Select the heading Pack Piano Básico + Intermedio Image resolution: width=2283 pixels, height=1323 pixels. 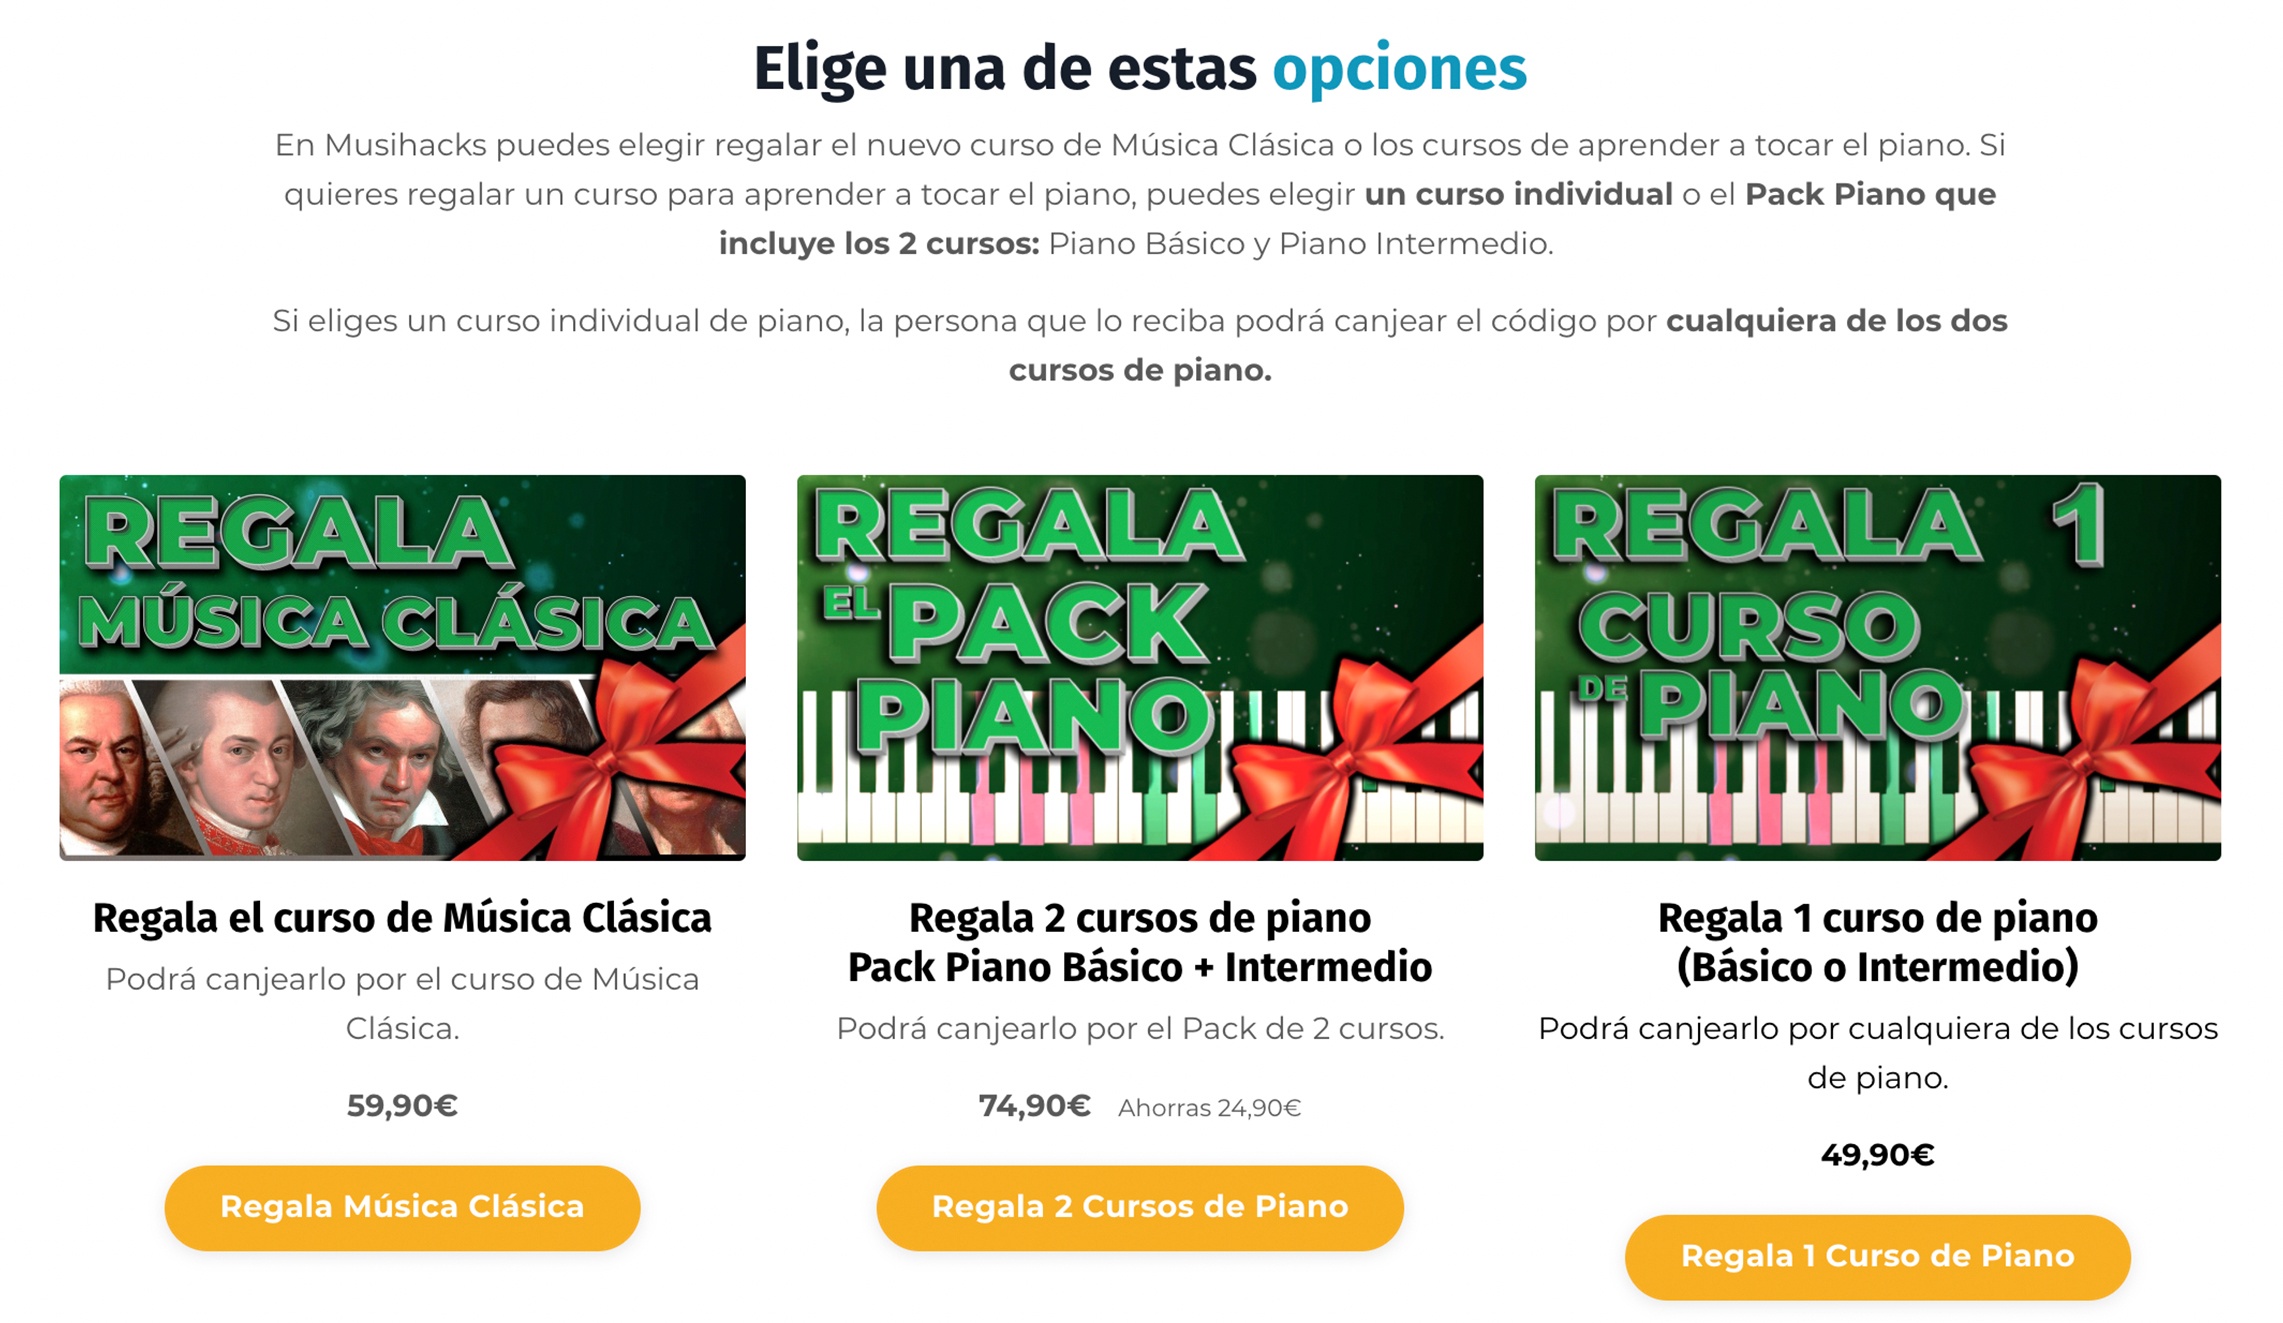coord(1140,967)
